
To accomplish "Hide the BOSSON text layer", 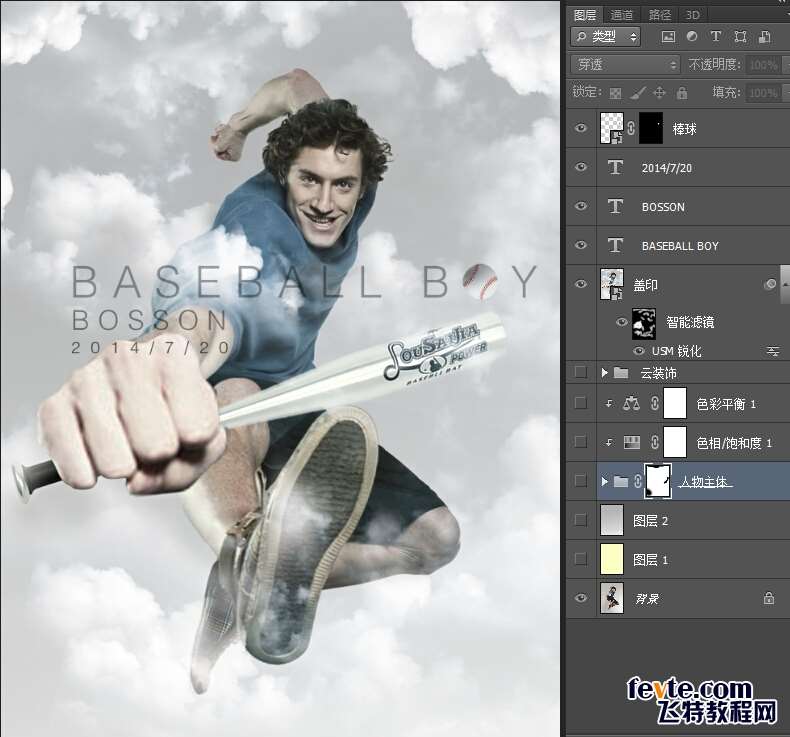I will coord(580,206).
